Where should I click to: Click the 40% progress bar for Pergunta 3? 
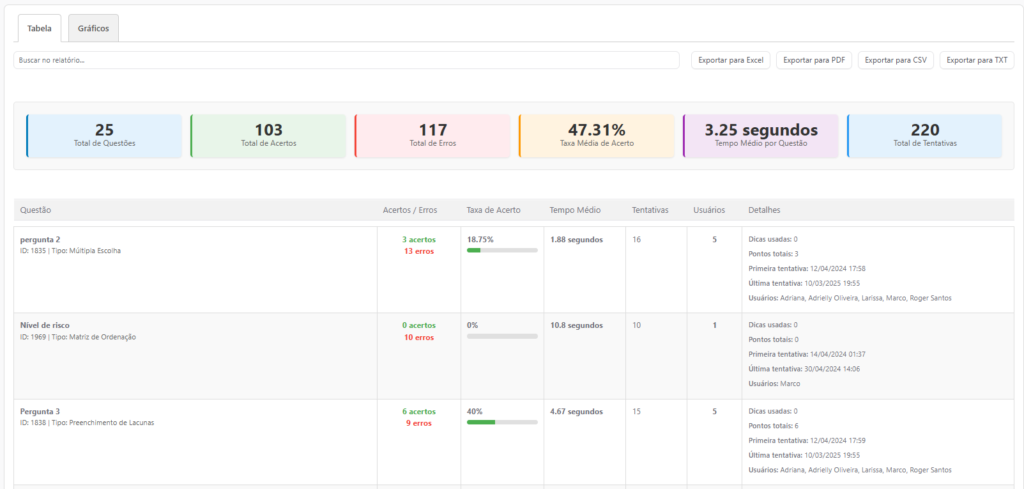pyautogui.click(x=502, y=422)
